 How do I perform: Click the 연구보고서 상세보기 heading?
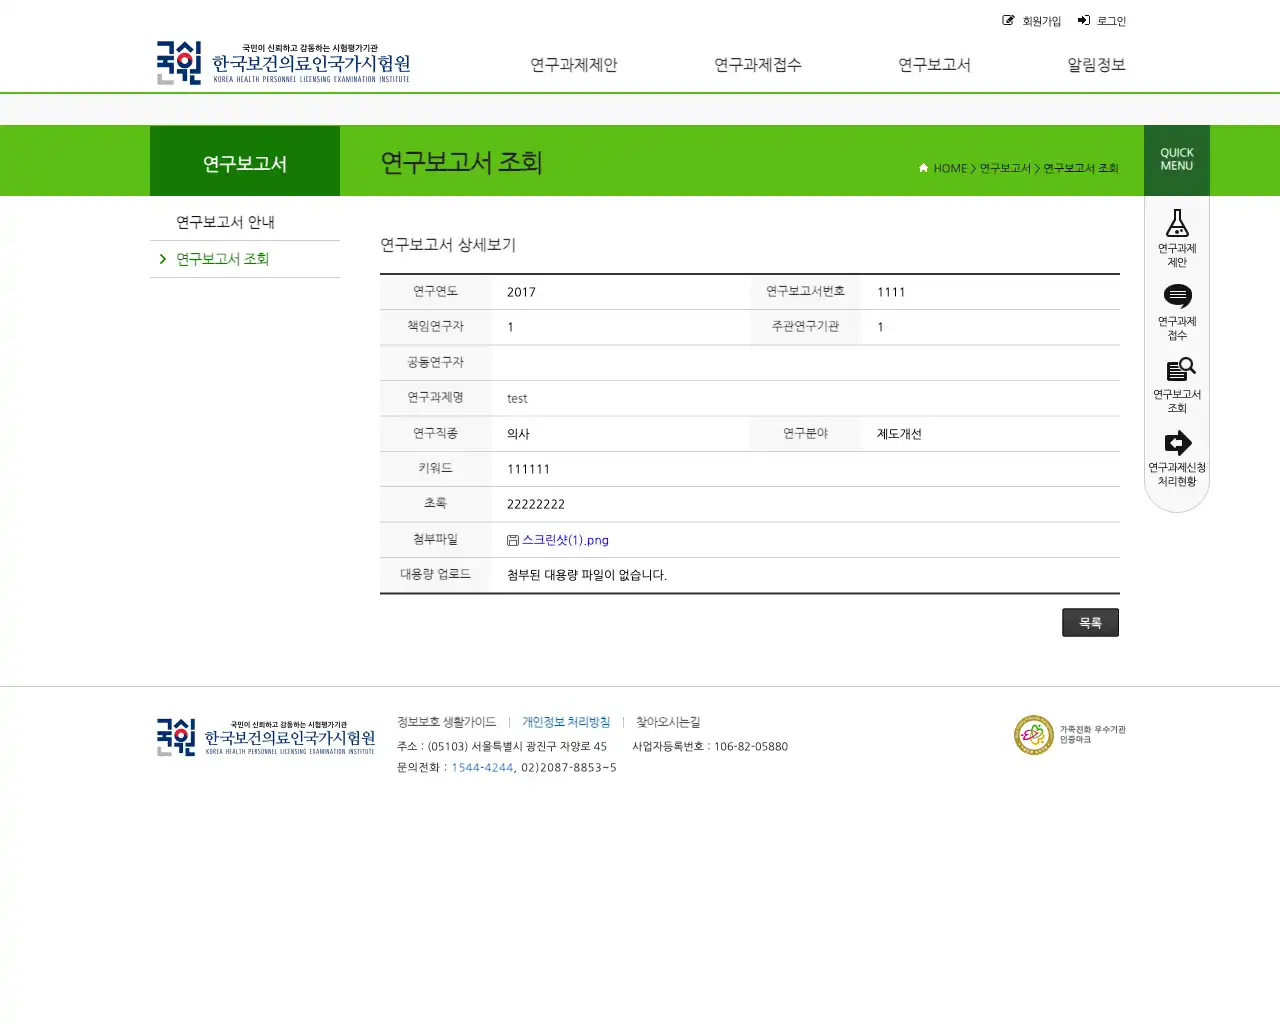point(448,245)
